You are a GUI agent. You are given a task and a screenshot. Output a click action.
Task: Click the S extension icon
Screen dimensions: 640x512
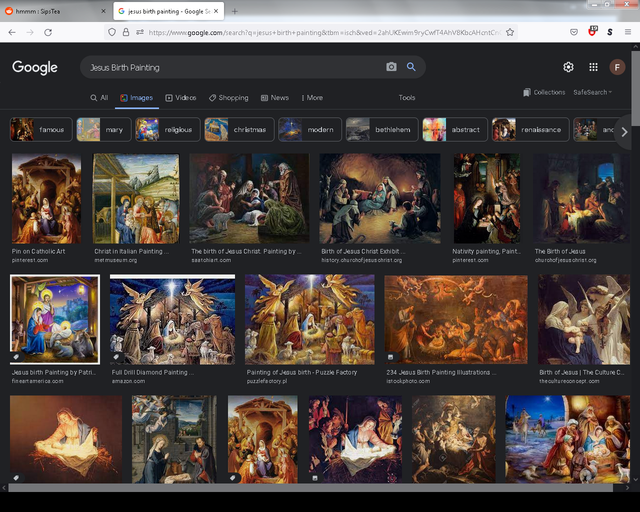coord(610,32)
